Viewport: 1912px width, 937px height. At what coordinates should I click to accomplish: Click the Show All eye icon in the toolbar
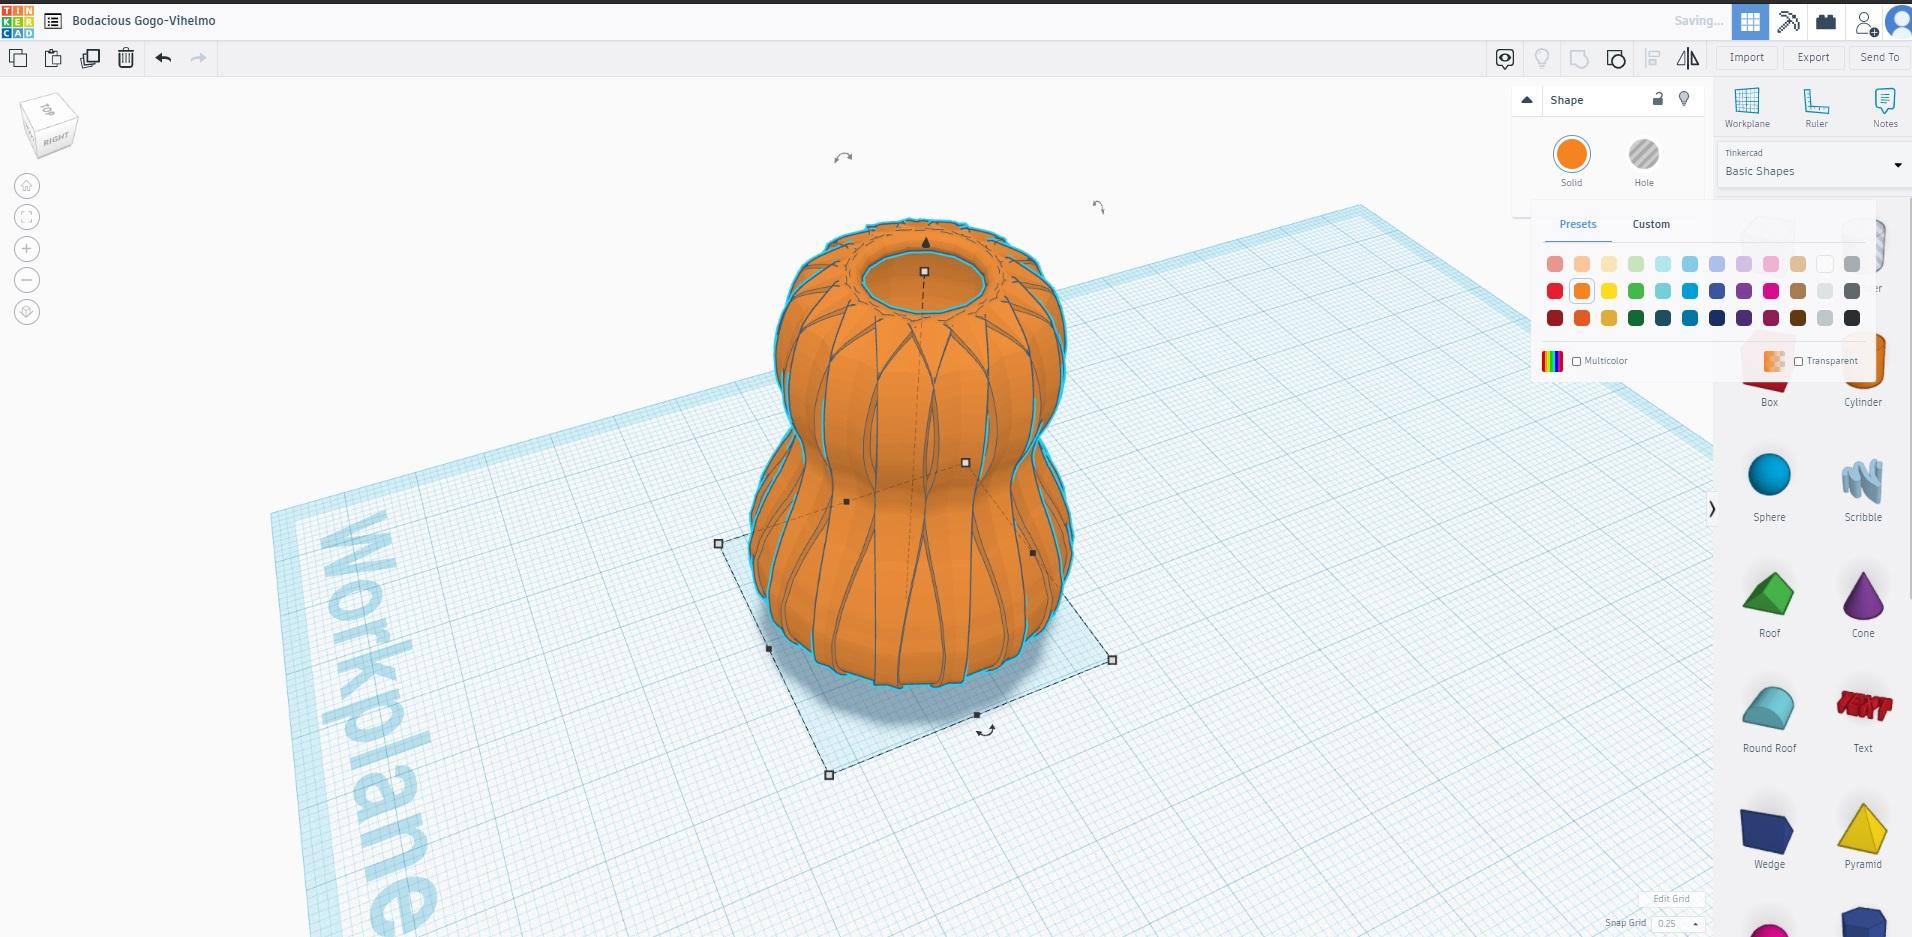tap(1505, 59)
